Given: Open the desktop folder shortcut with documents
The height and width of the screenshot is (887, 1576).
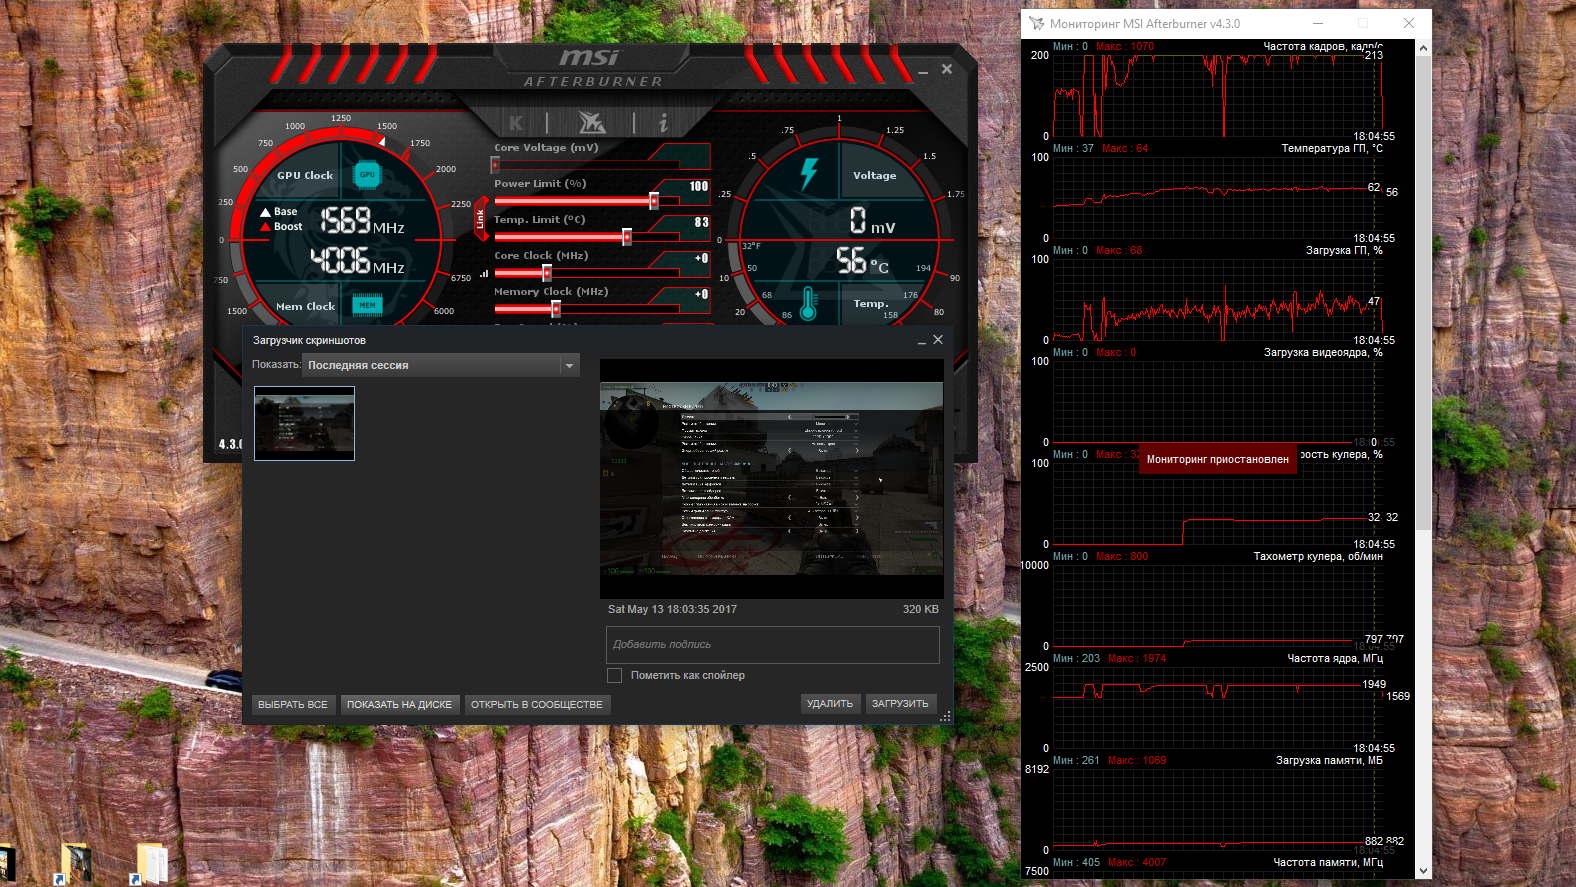Looking at the screenshot, I should 150,862.
